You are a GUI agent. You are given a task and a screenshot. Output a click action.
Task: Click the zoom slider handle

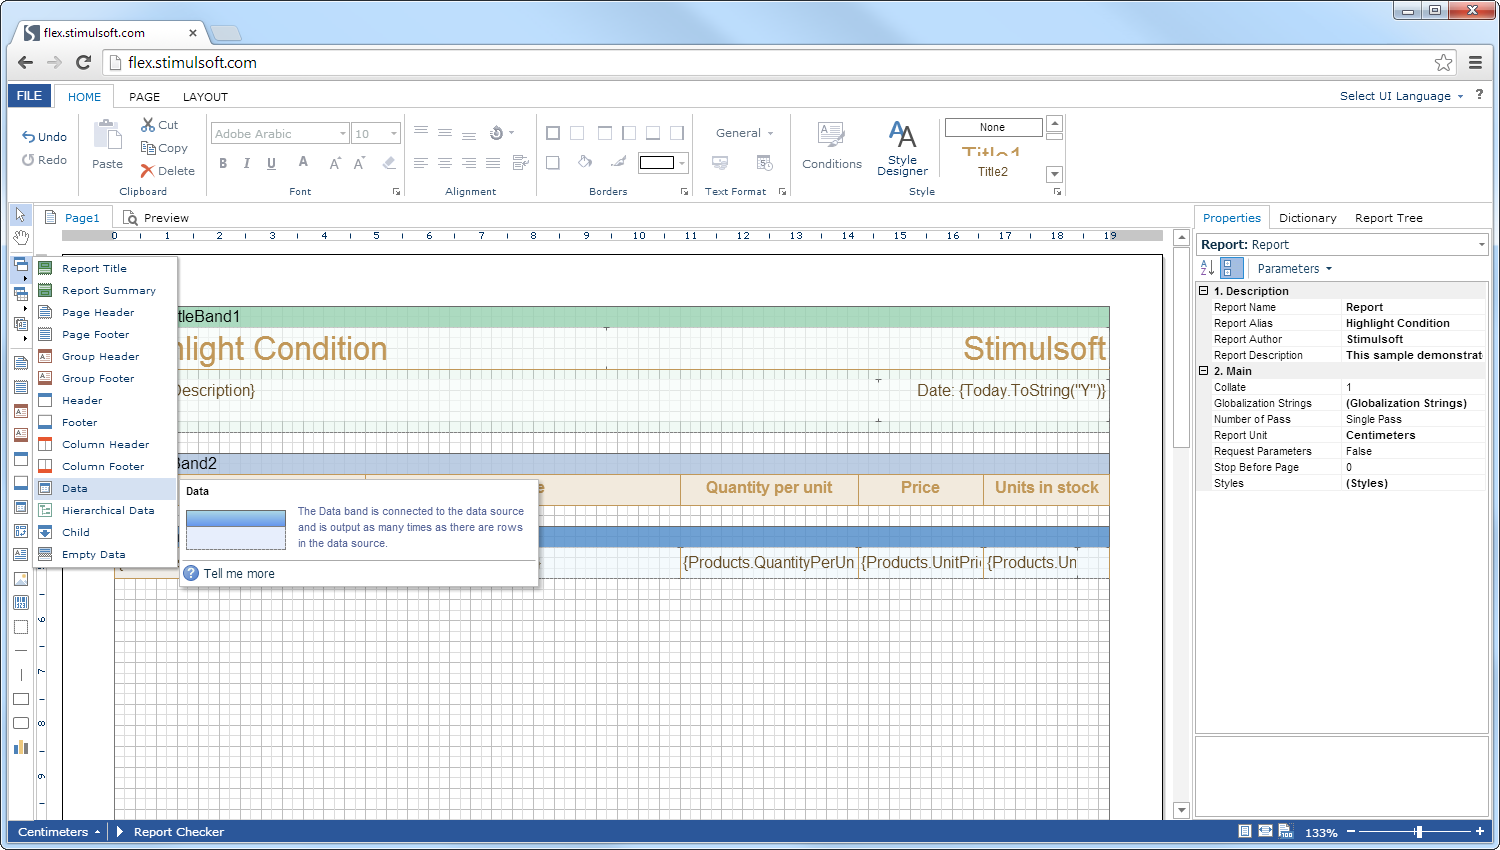coord(1418,832)
